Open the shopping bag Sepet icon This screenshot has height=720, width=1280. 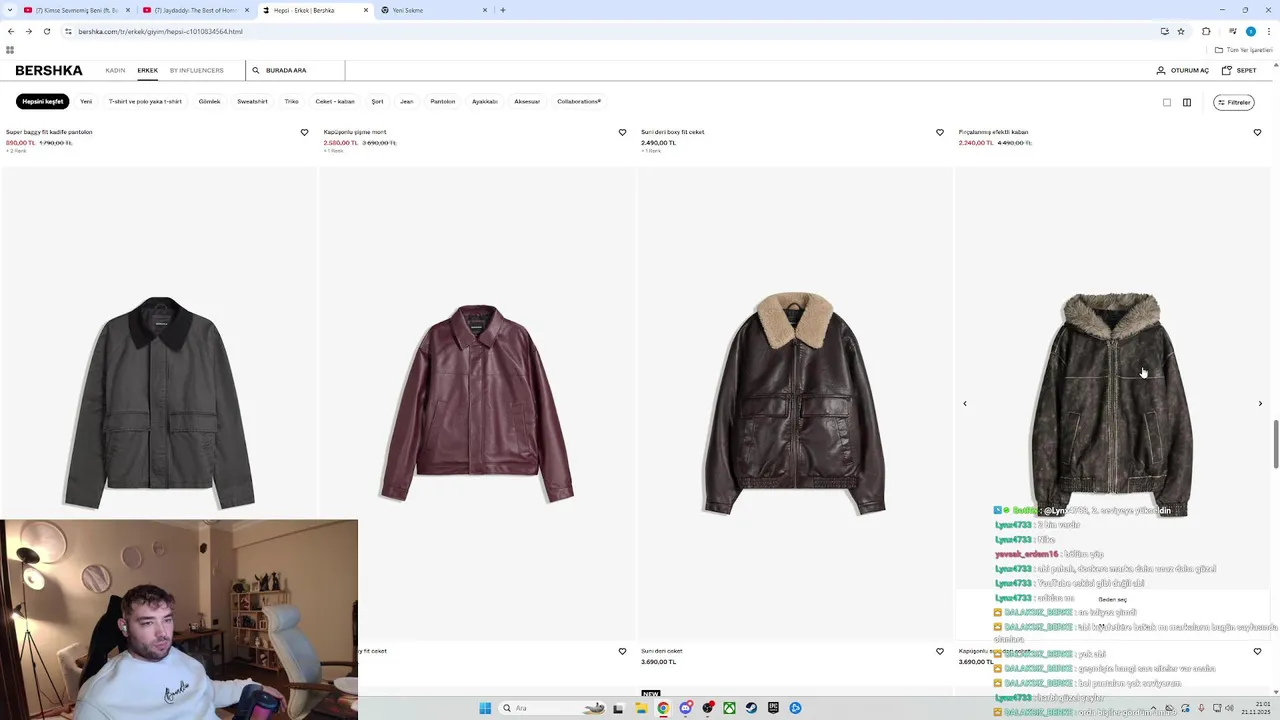[1227, 70]
